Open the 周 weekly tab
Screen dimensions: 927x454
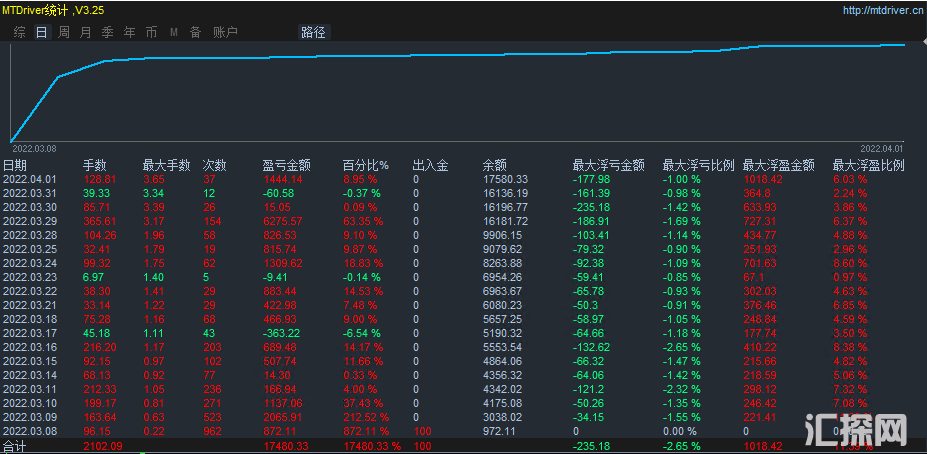[x=64, y=33]
